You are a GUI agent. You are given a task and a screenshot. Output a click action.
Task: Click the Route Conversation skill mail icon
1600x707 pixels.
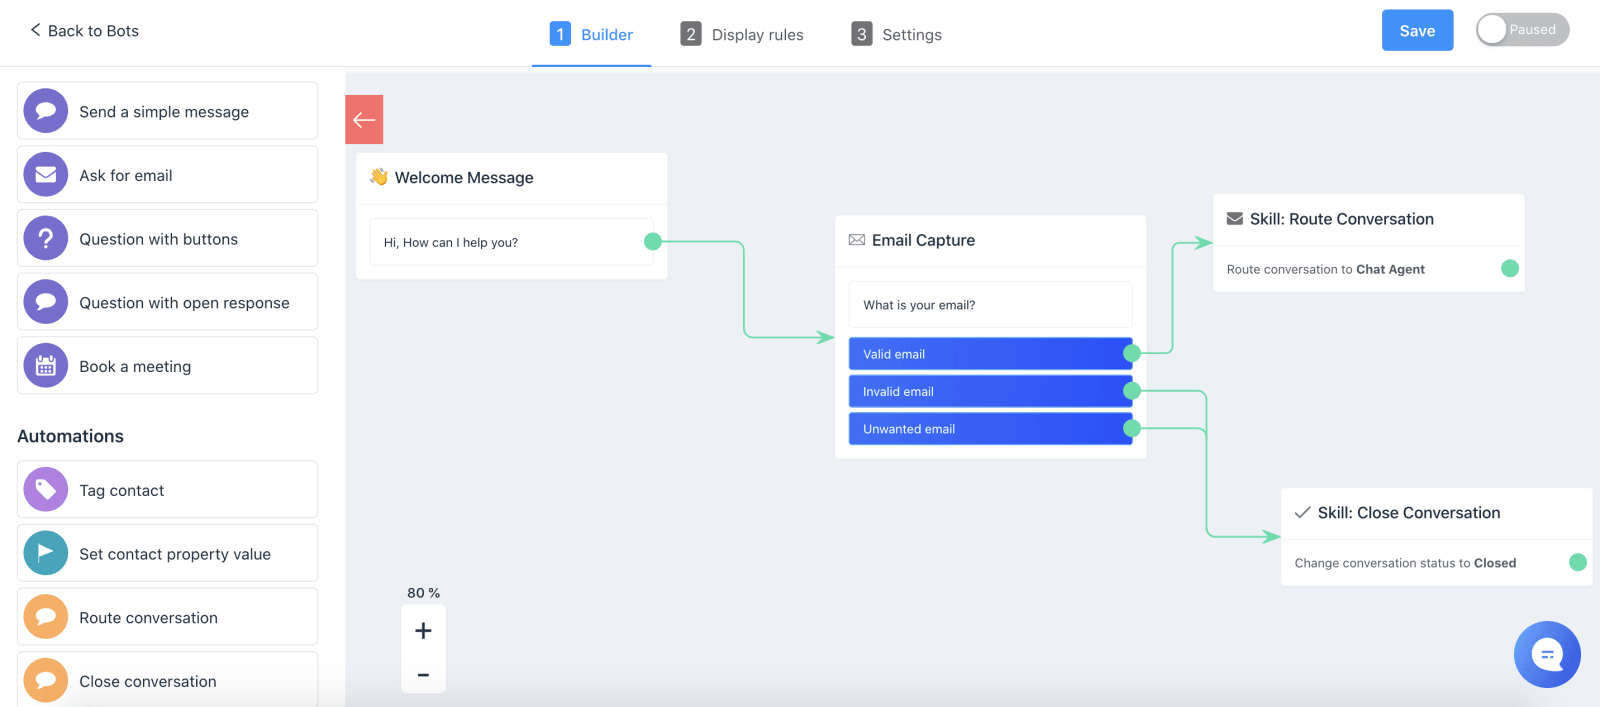click(x=1235, y=219)
